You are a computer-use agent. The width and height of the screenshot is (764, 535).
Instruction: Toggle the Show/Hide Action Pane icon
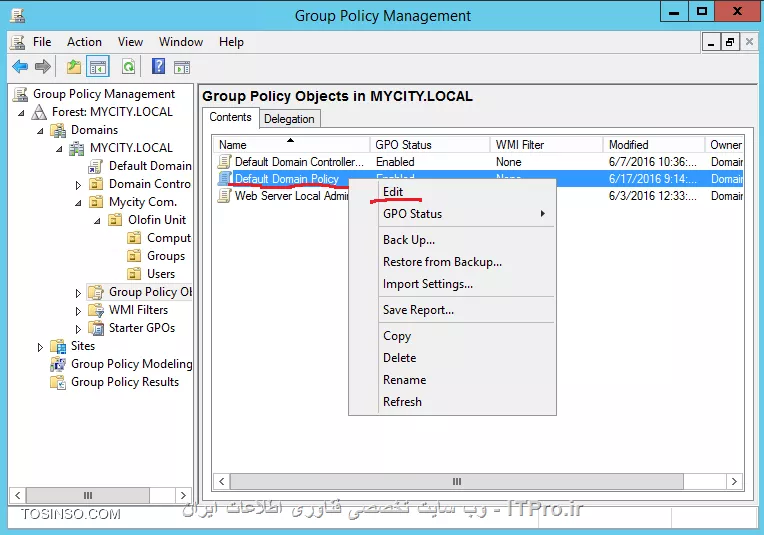(182, 67)
